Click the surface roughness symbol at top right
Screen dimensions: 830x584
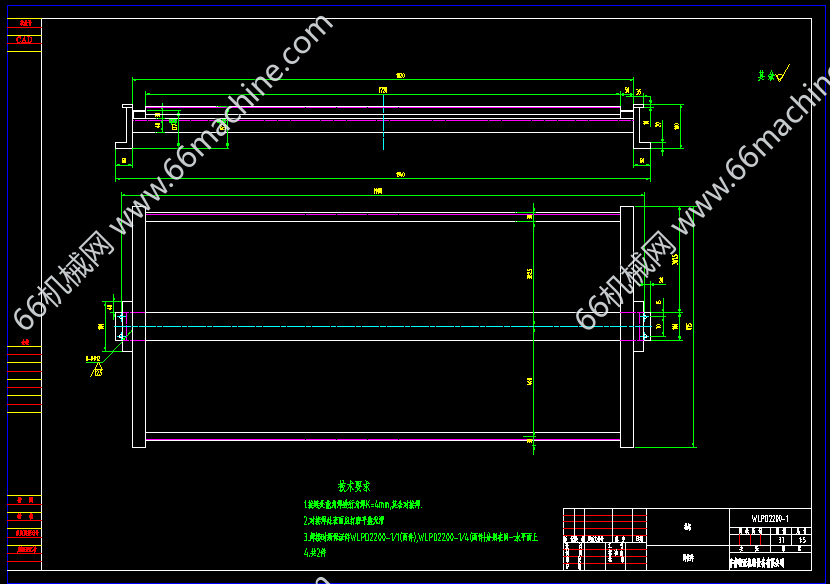coord(773,74)
